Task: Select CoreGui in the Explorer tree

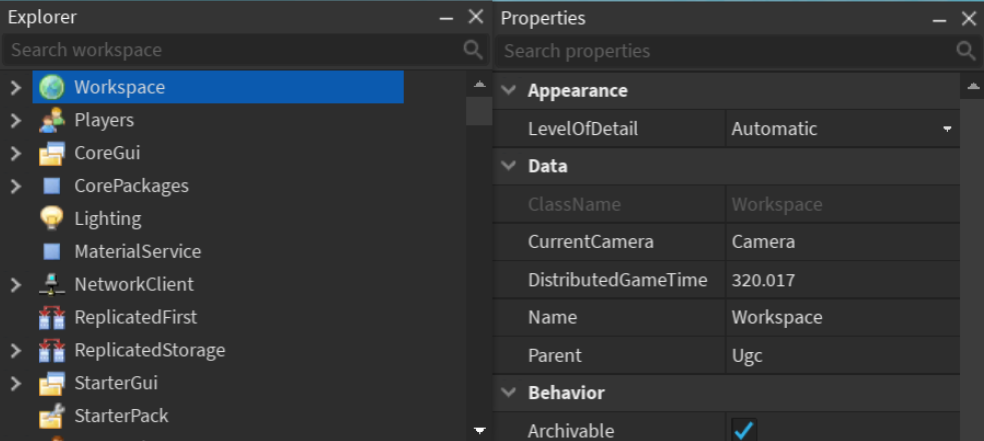Action: [107, 153]
